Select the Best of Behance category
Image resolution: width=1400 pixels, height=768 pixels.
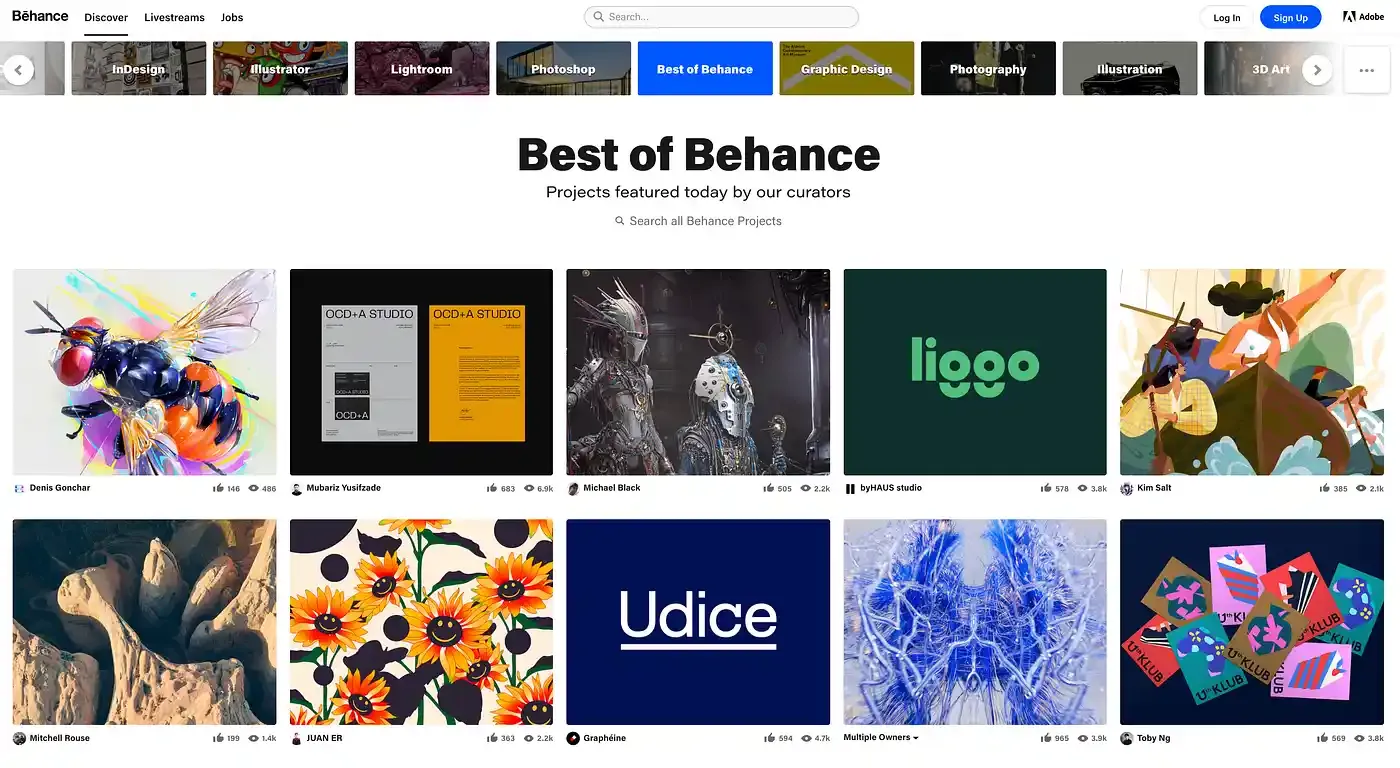point(705,68)
